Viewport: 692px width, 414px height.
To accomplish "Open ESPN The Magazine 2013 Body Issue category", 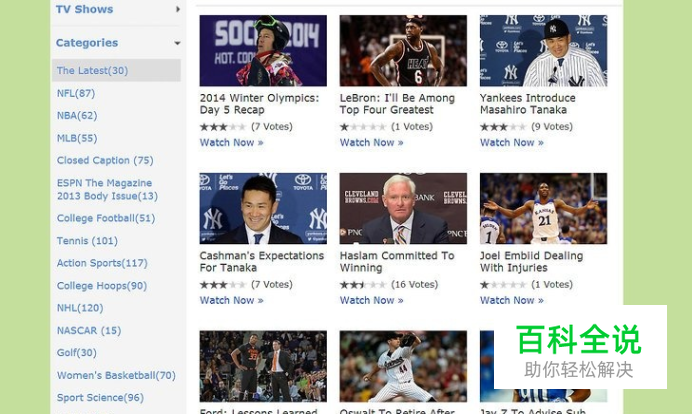I will [107, 189].
